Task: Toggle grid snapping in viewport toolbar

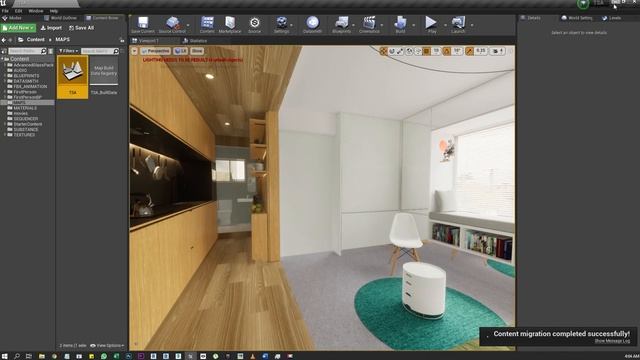Action: (427, 51)
